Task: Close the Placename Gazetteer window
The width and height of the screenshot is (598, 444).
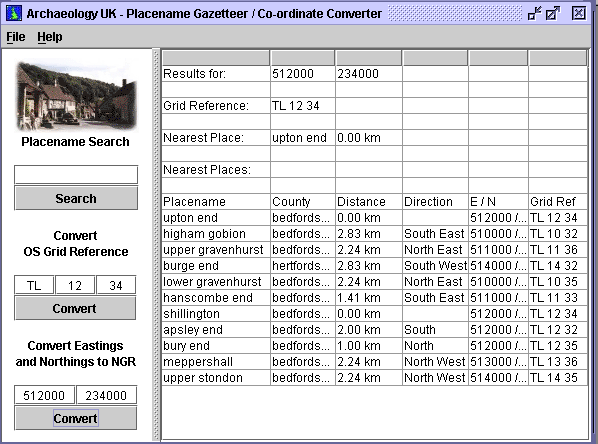Action: click(579, 13)
